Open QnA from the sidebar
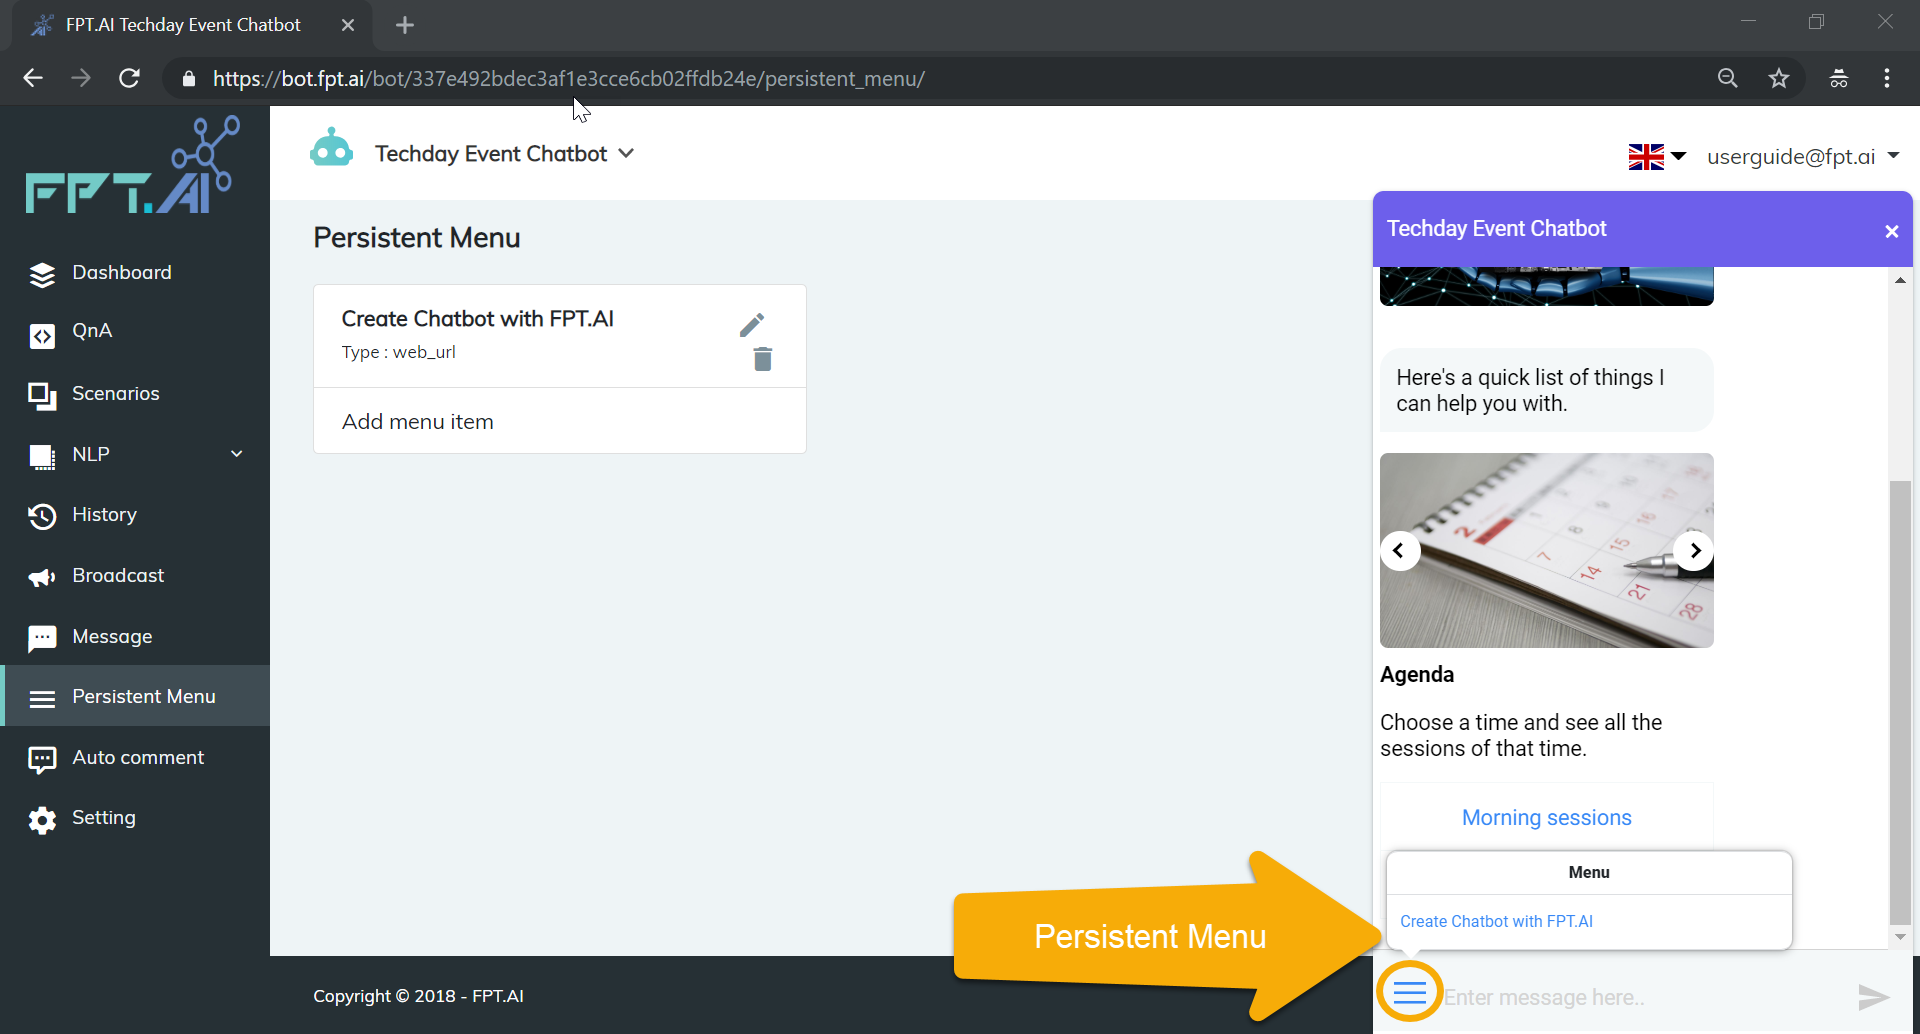The image size is (1920, 1034). click(92, 331)
